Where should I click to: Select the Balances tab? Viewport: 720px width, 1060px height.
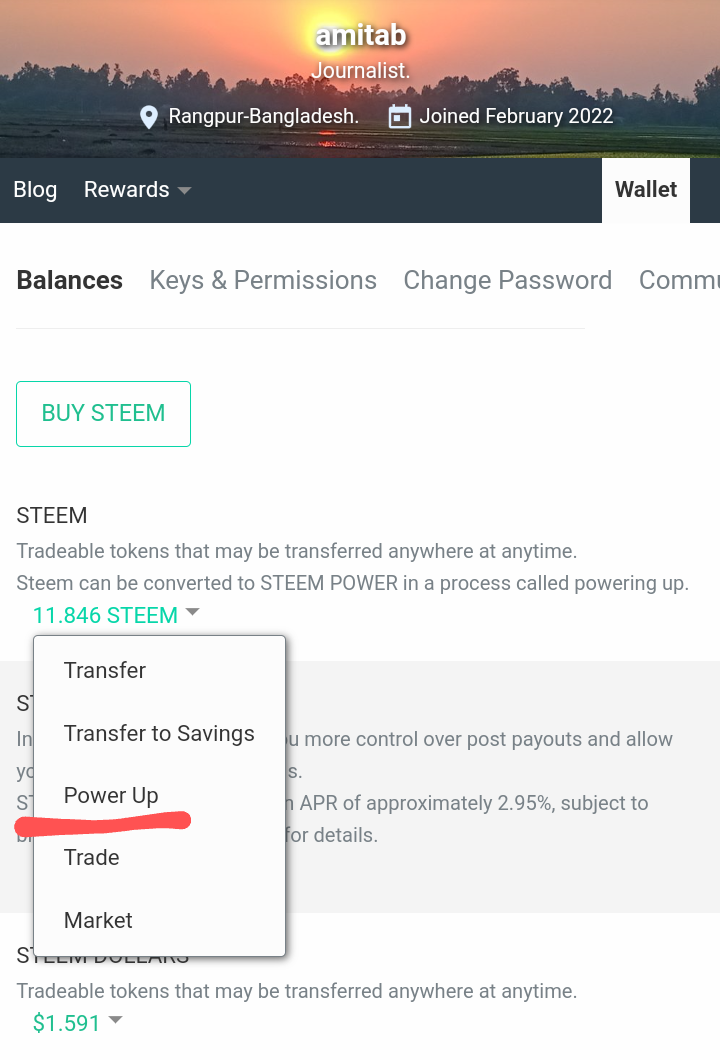click(x=70, y=281)
